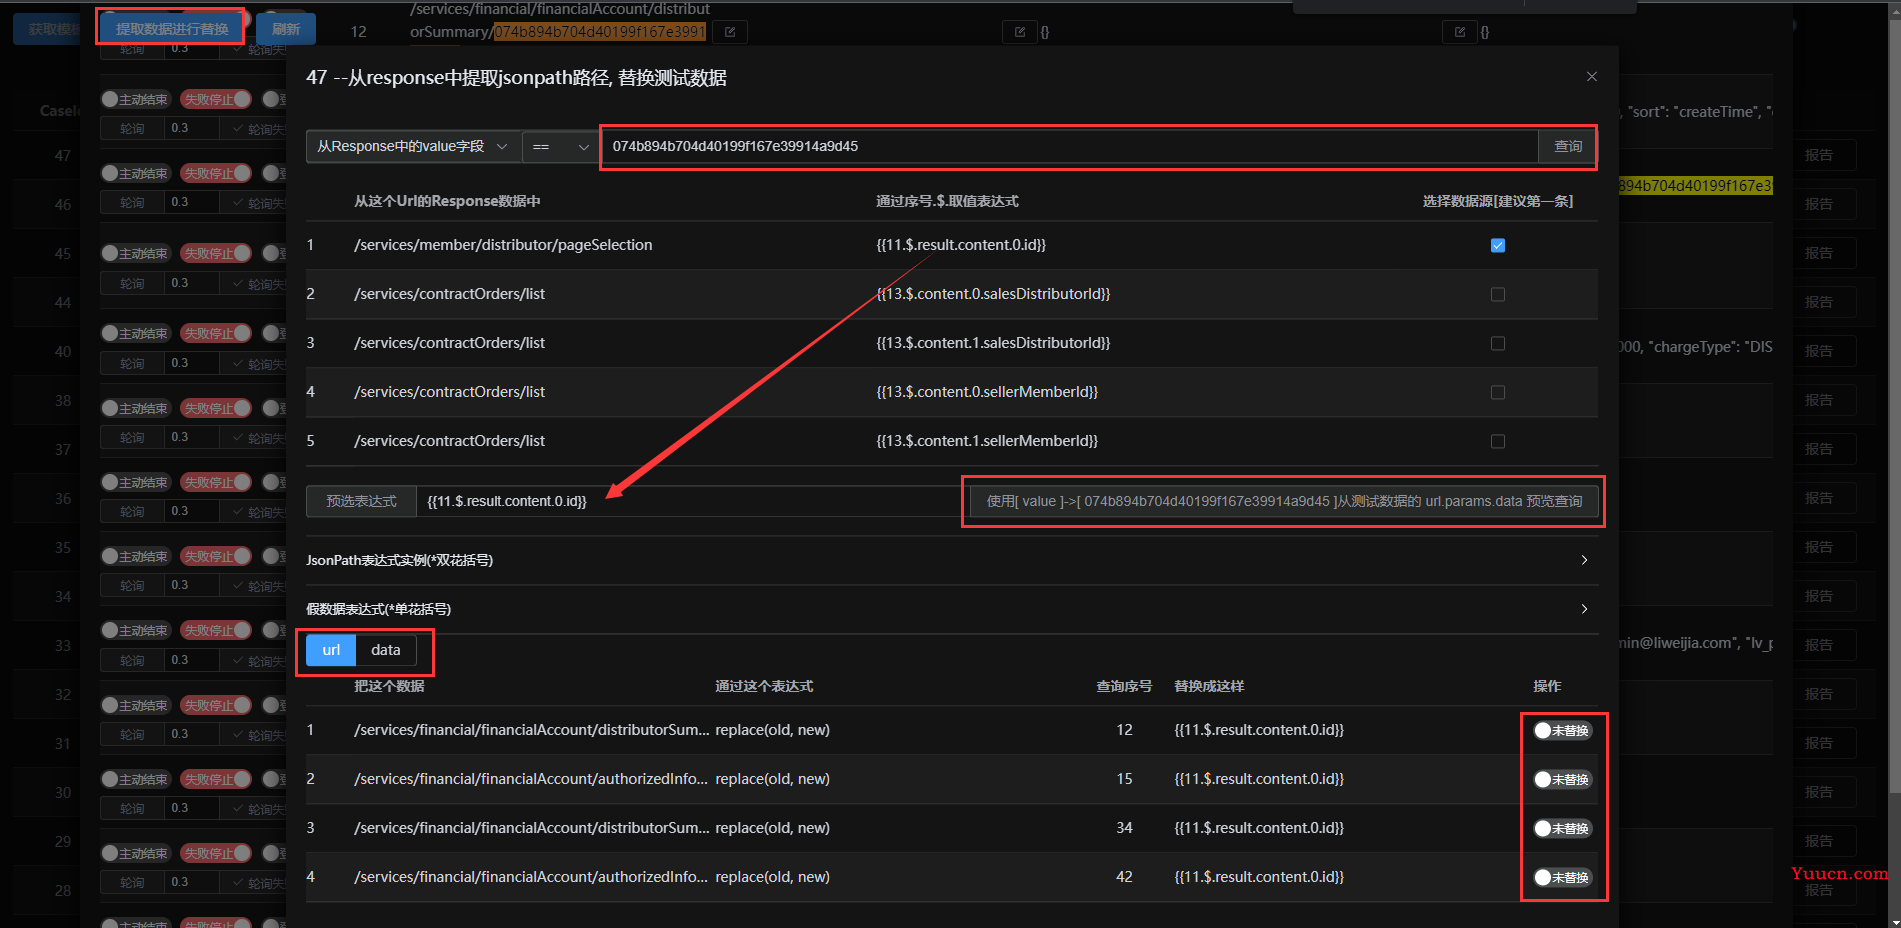Viewport: 1901px width, 928px height.
Task: Click 报告 button for case 47
Action: point(1819,155)
